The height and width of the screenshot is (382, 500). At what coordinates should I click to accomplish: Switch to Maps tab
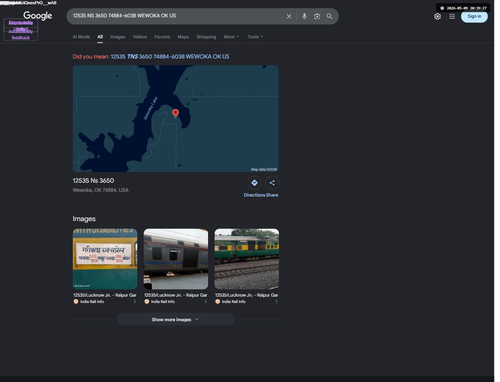point(183,37)
